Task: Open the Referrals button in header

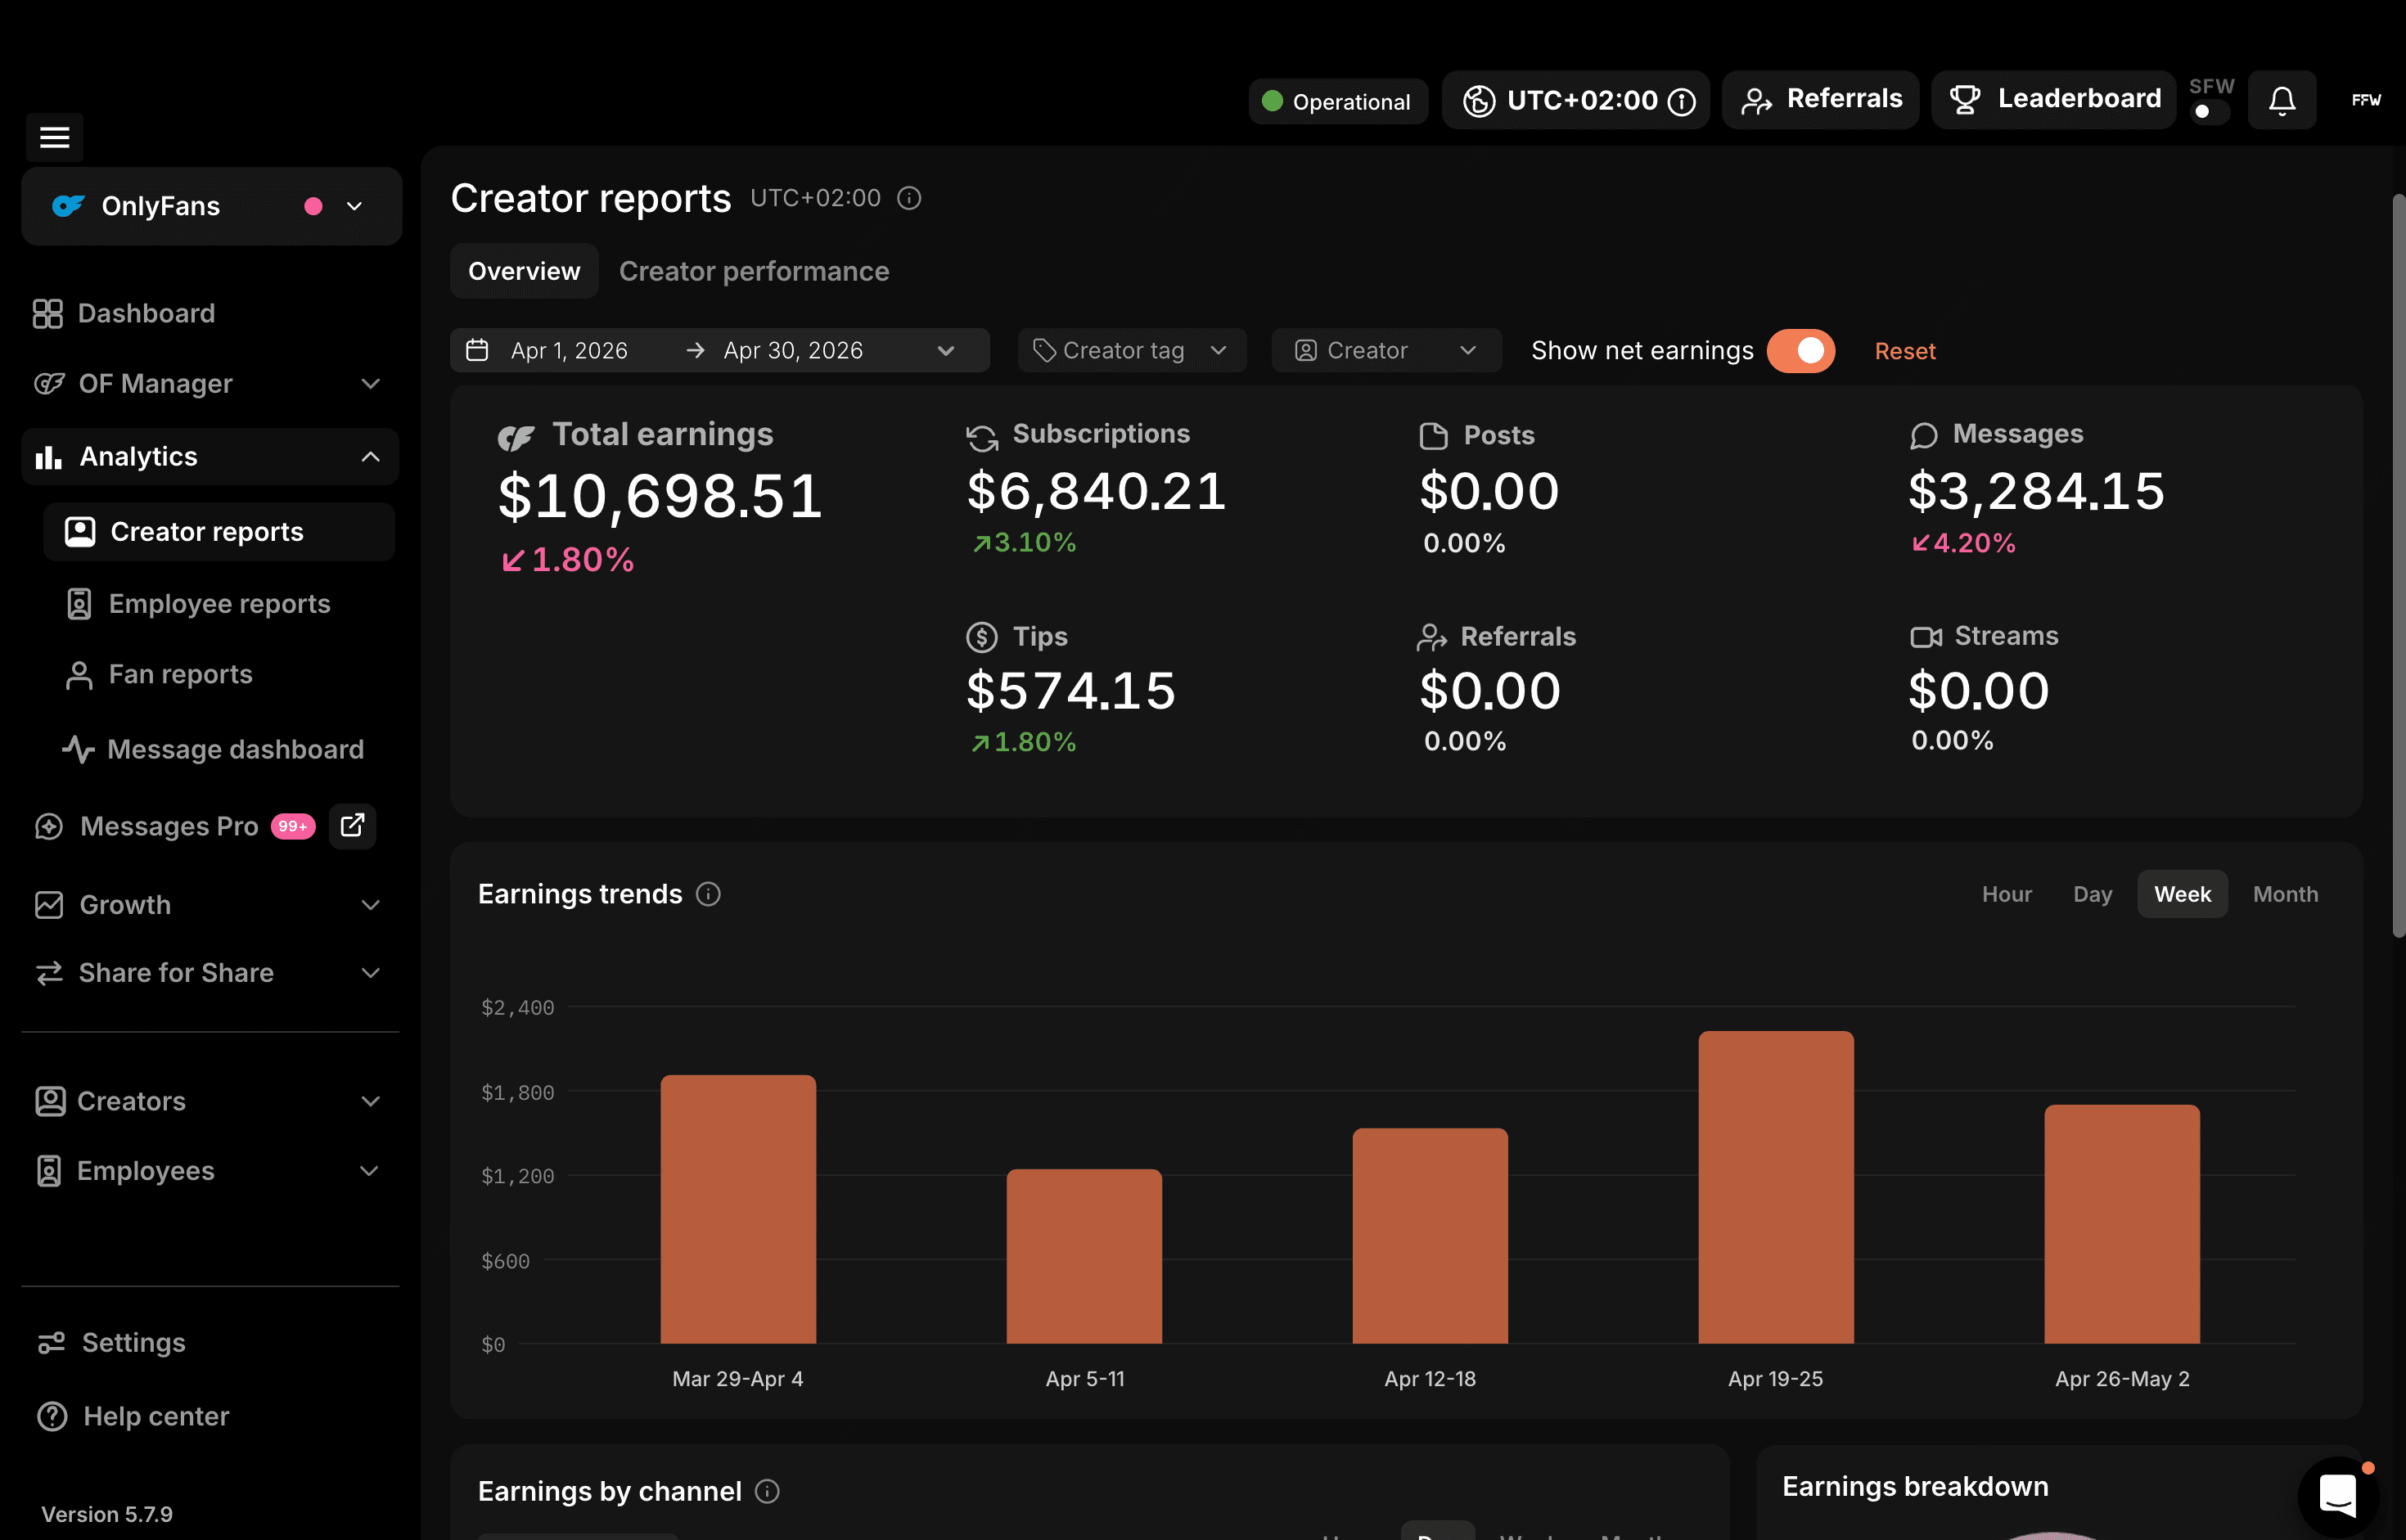Action: [x=1820, y=99]
